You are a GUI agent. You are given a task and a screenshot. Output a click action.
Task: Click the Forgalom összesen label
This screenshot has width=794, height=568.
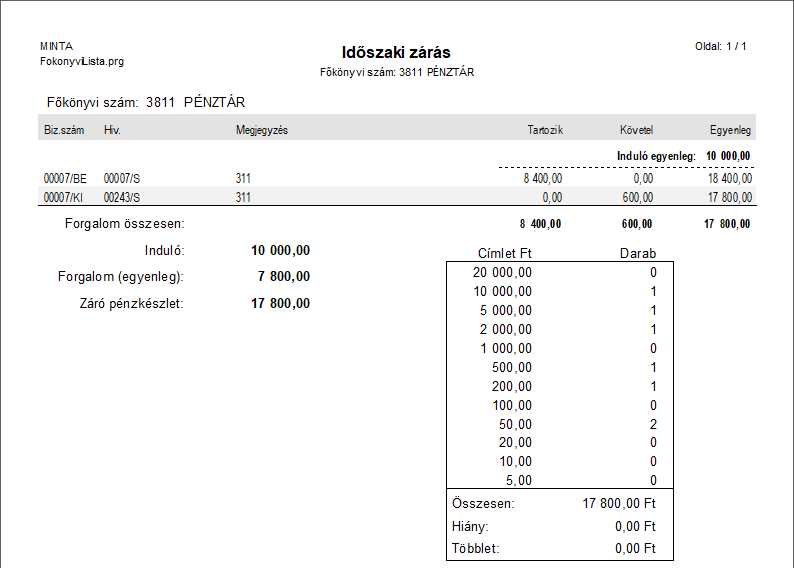coord(125,223)
